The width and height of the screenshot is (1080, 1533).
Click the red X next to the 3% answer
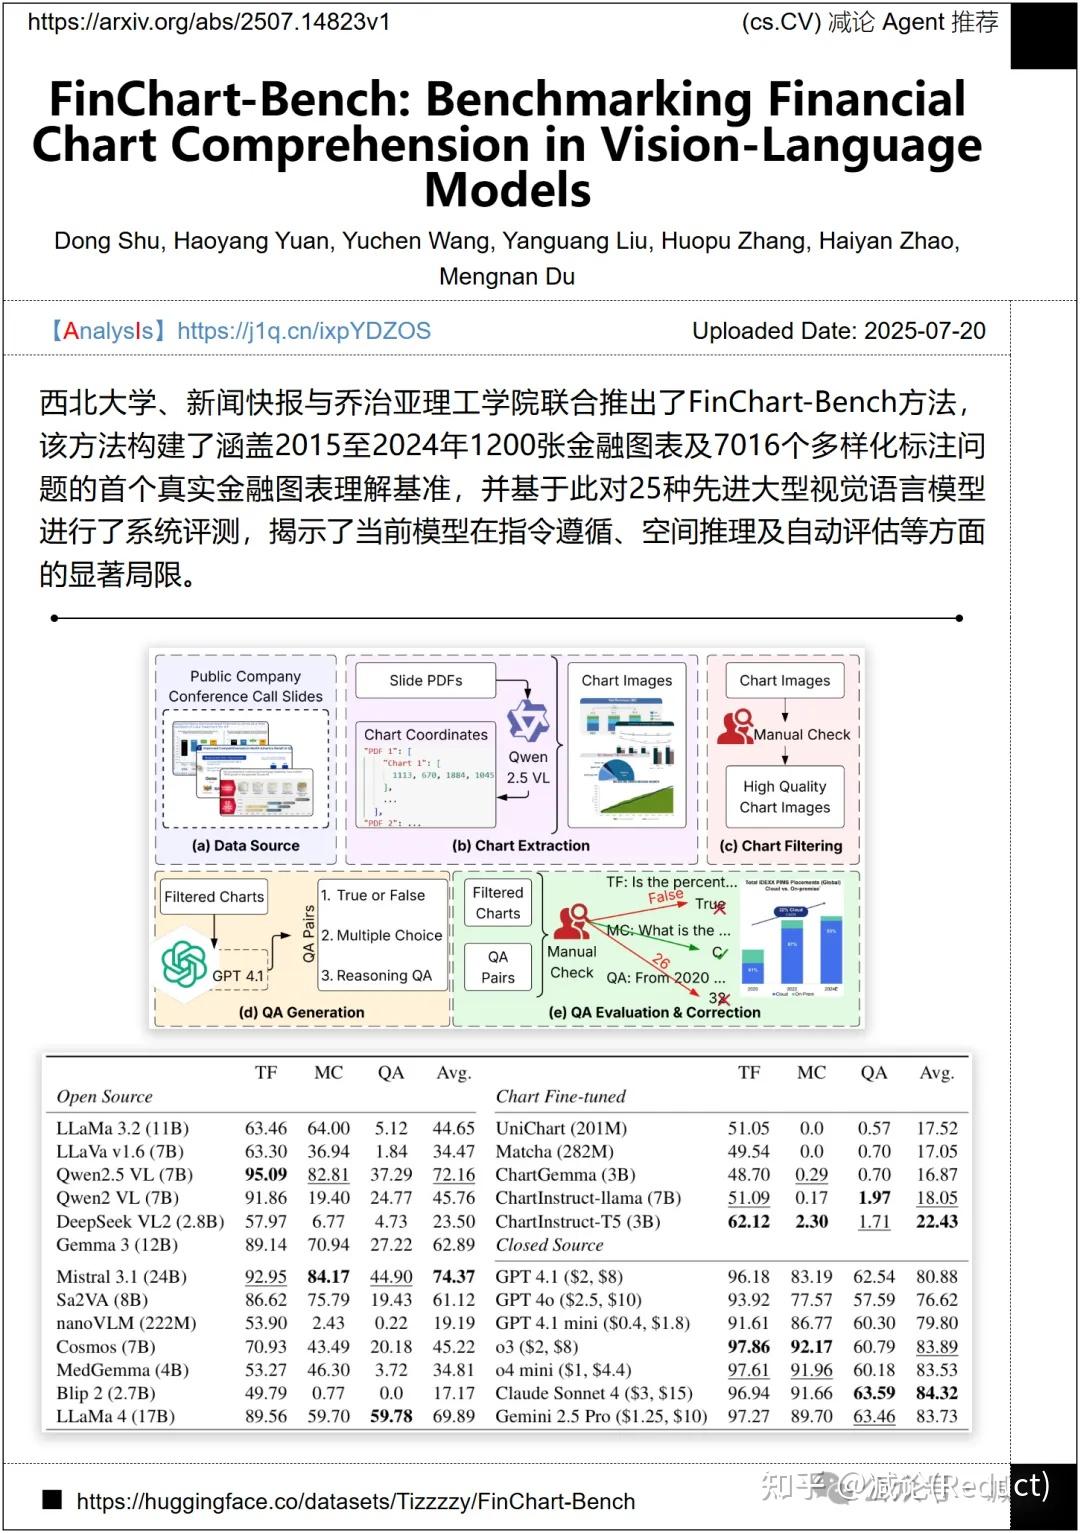724,998
